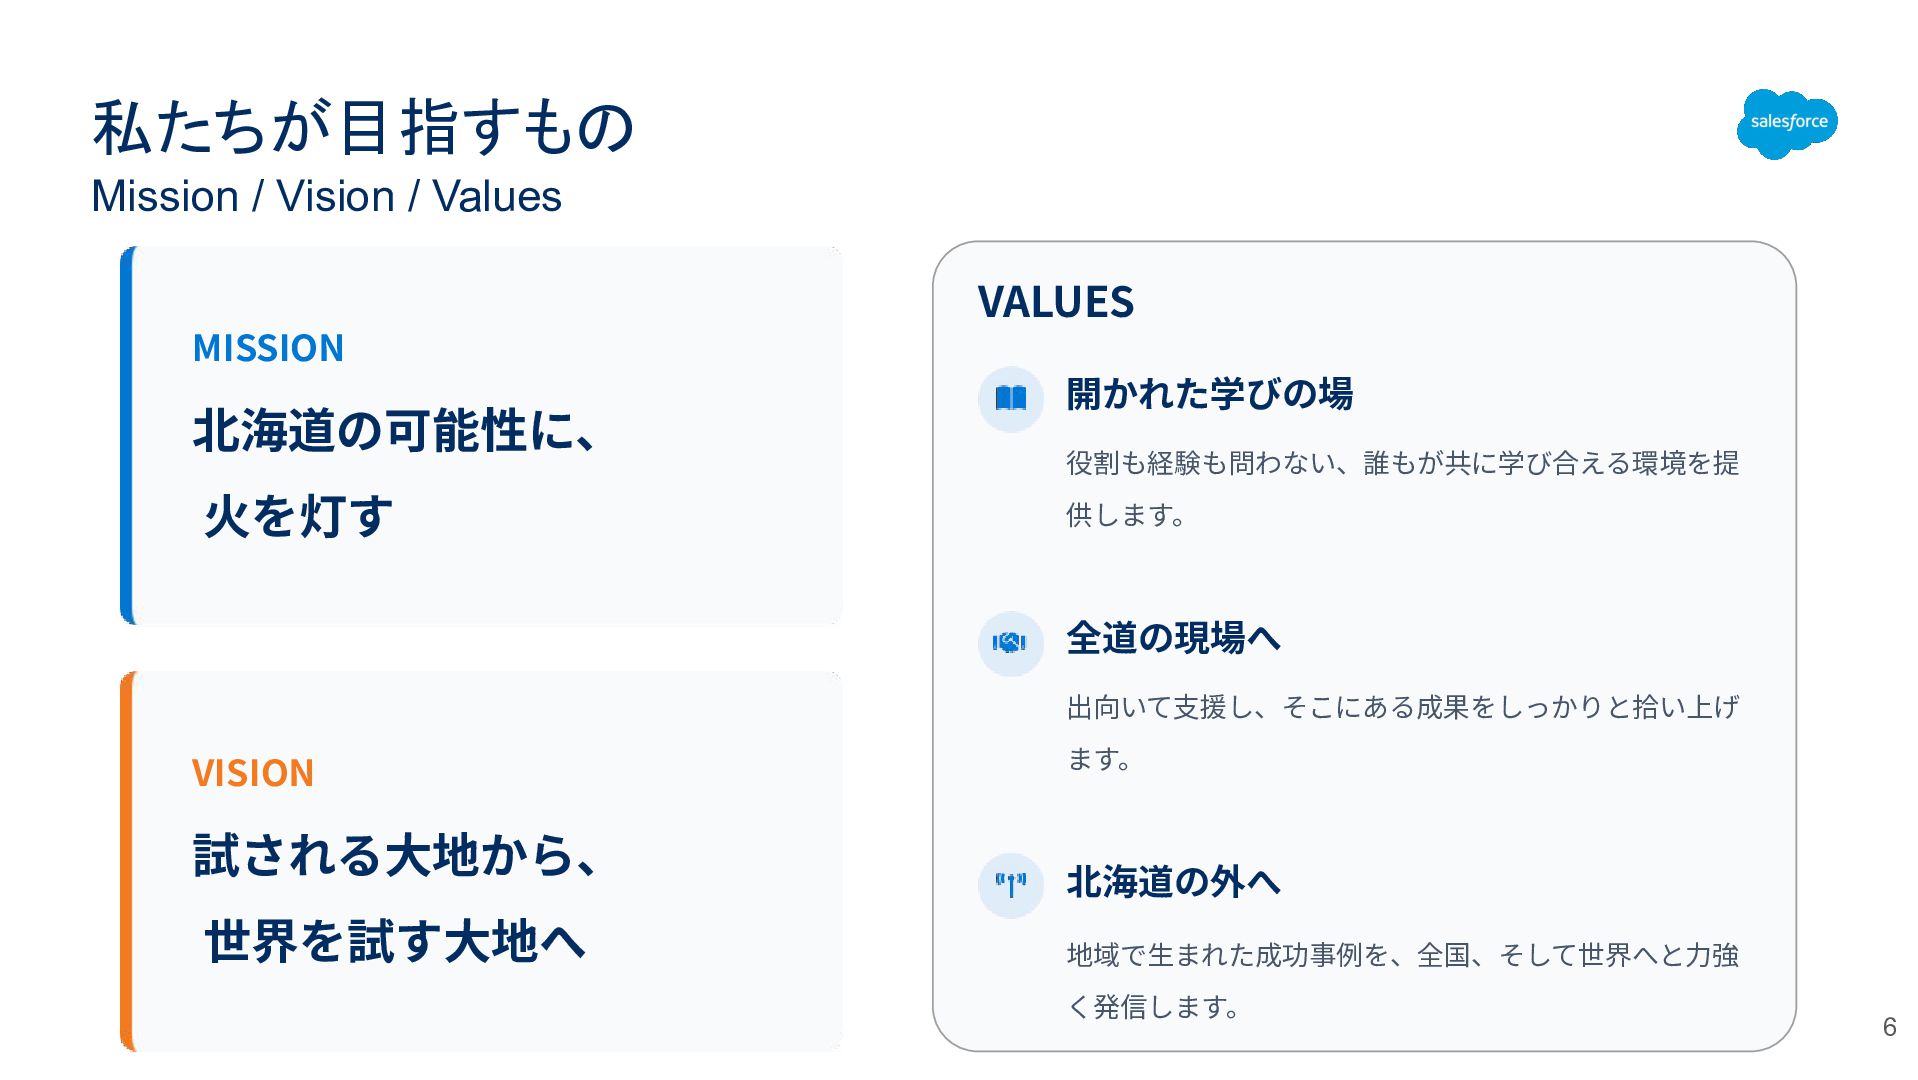Click the description starting with 地域で生まれた成功事例
This screenshot has height=1080, width=1918.
coord(1402,980)
